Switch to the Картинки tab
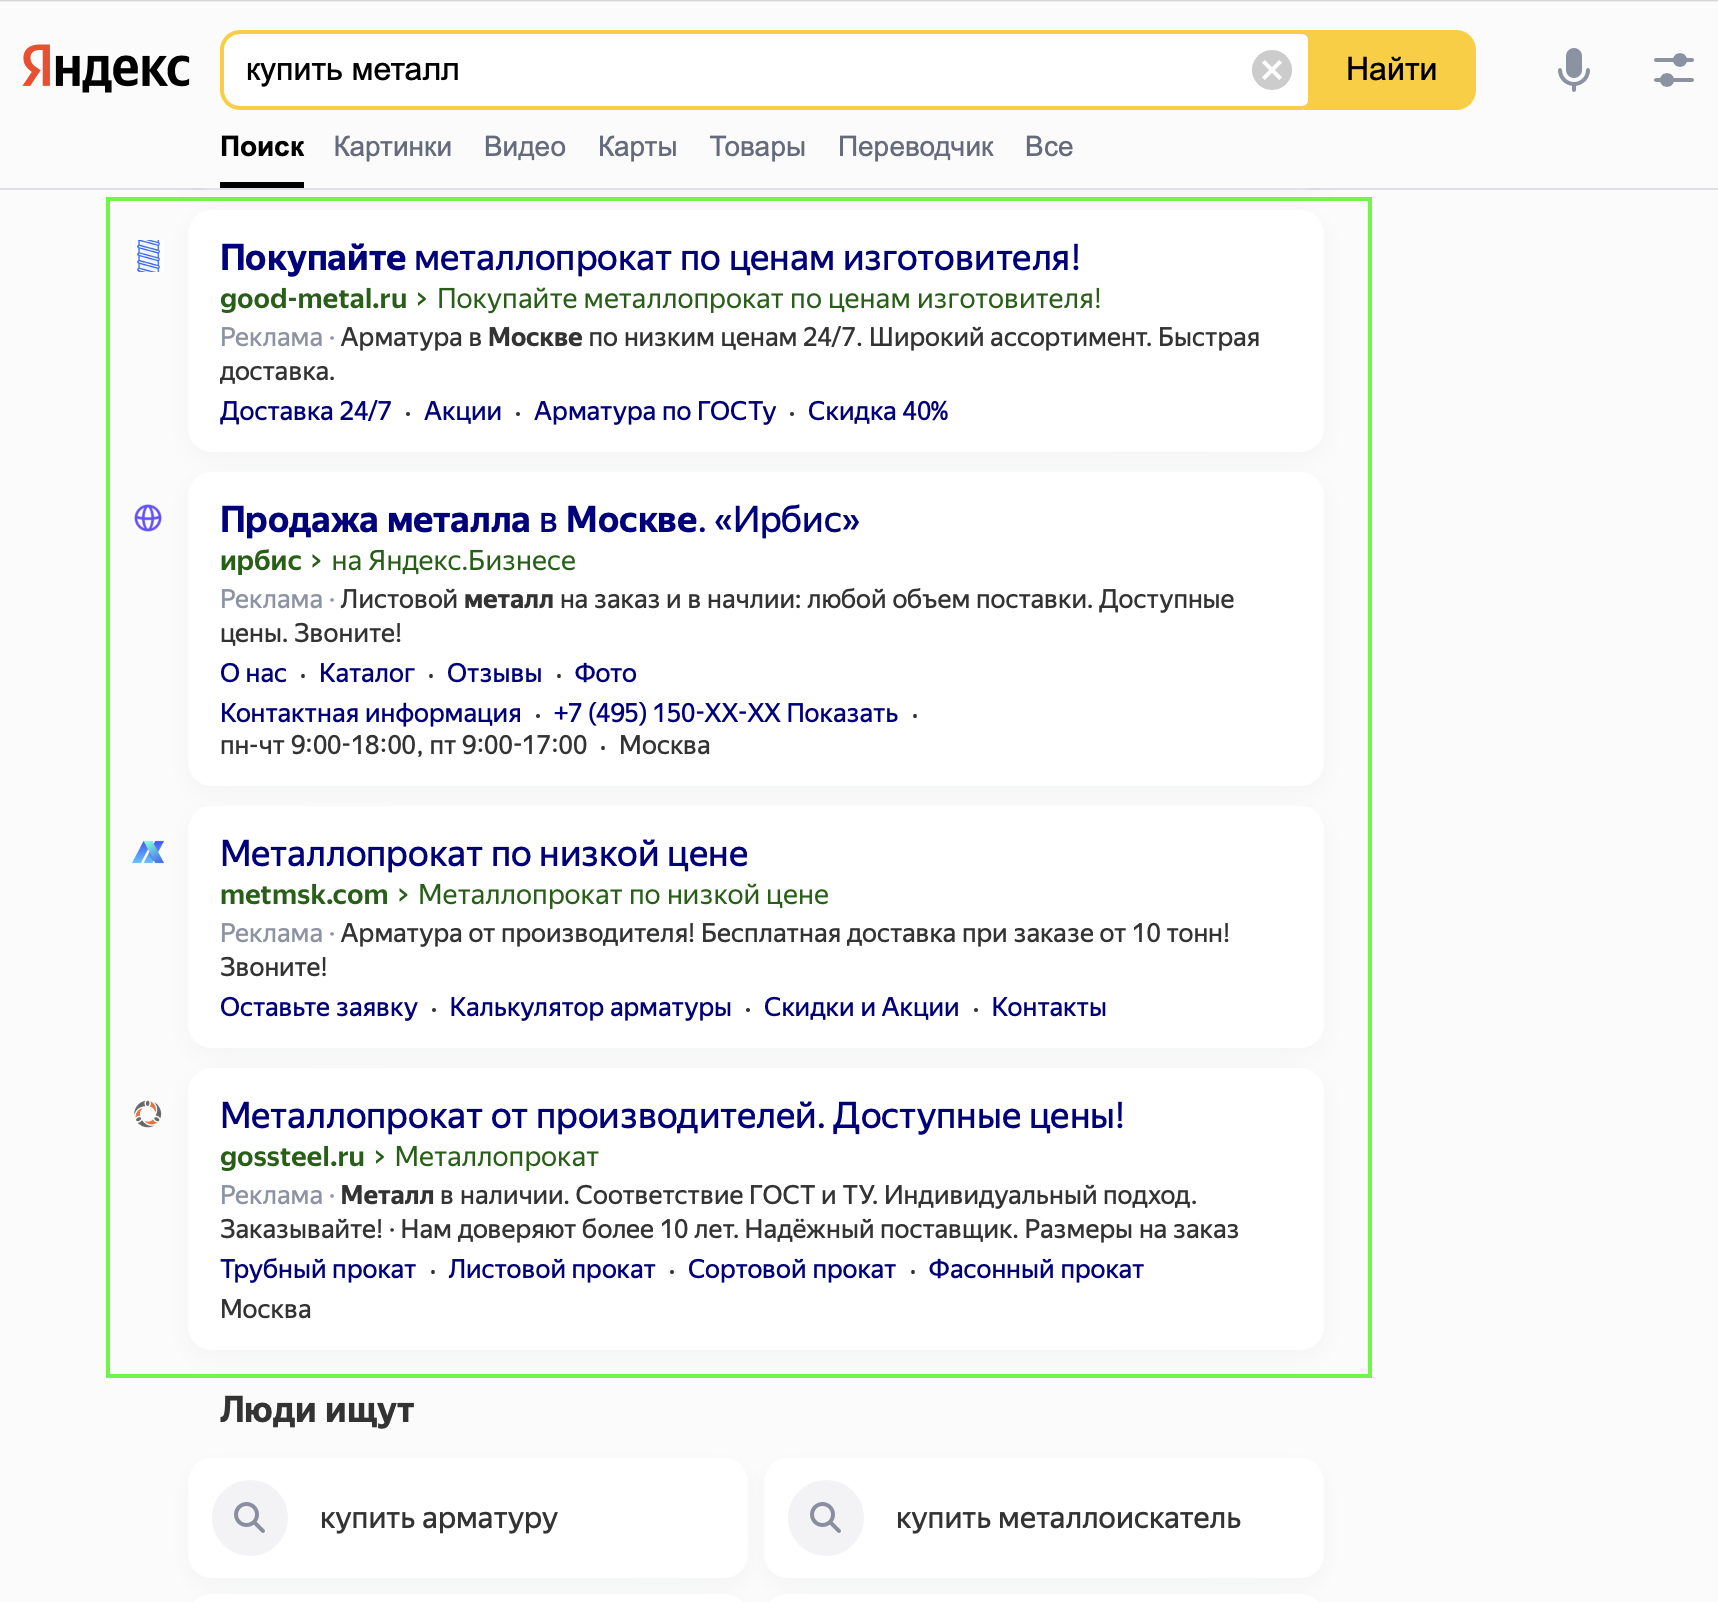The height and width of the screenshot is (1602, 1718). pos(392,146)
